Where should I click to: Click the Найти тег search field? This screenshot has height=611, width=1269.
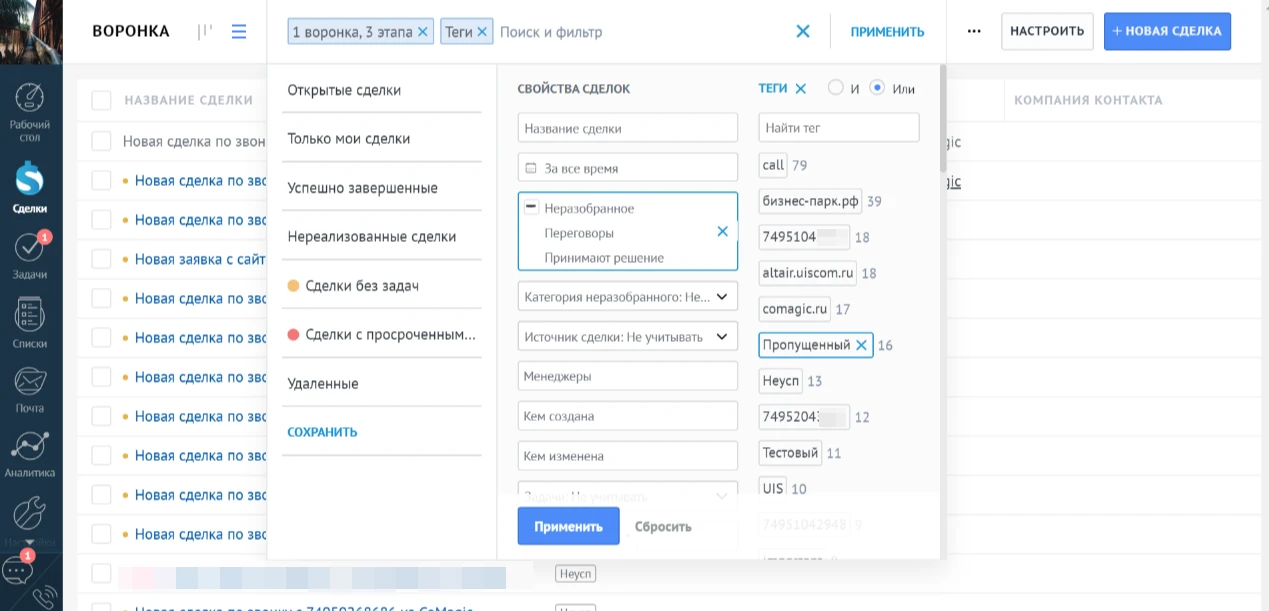point(839,128)
